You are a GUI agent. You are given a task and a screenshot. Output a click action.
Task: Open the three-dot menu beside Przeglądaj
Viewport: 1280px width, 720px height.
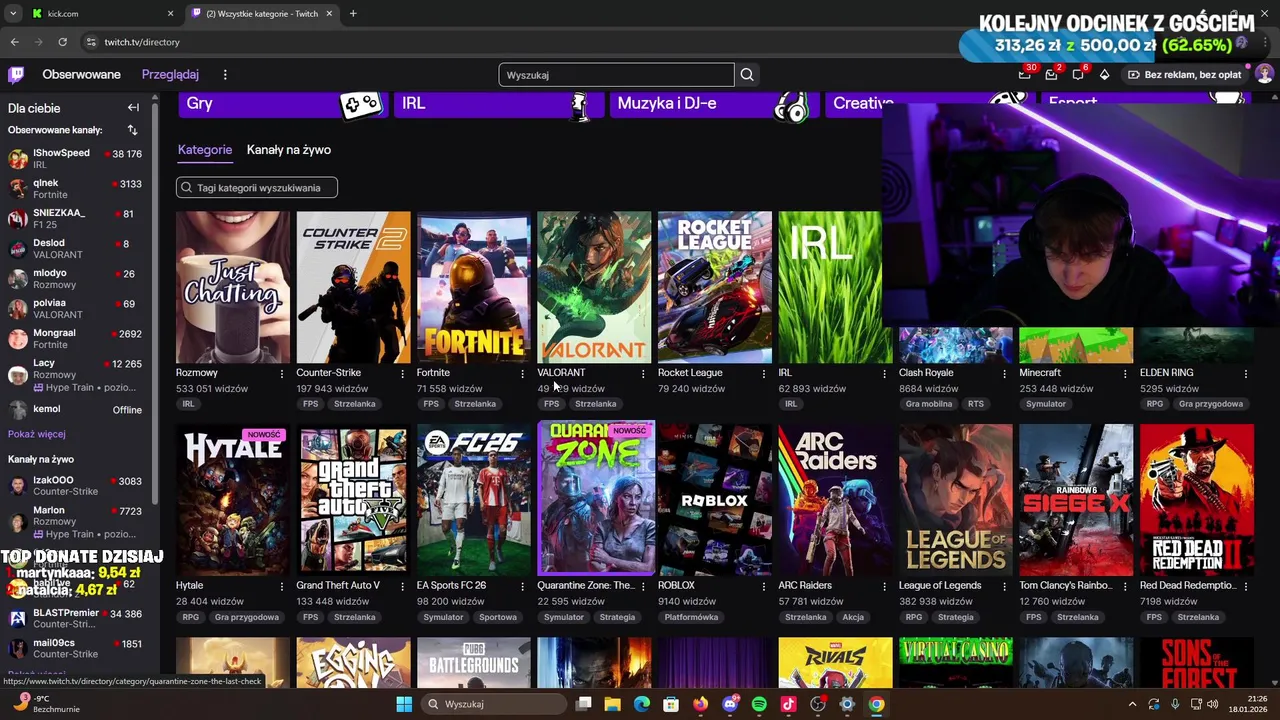(225, 75)
